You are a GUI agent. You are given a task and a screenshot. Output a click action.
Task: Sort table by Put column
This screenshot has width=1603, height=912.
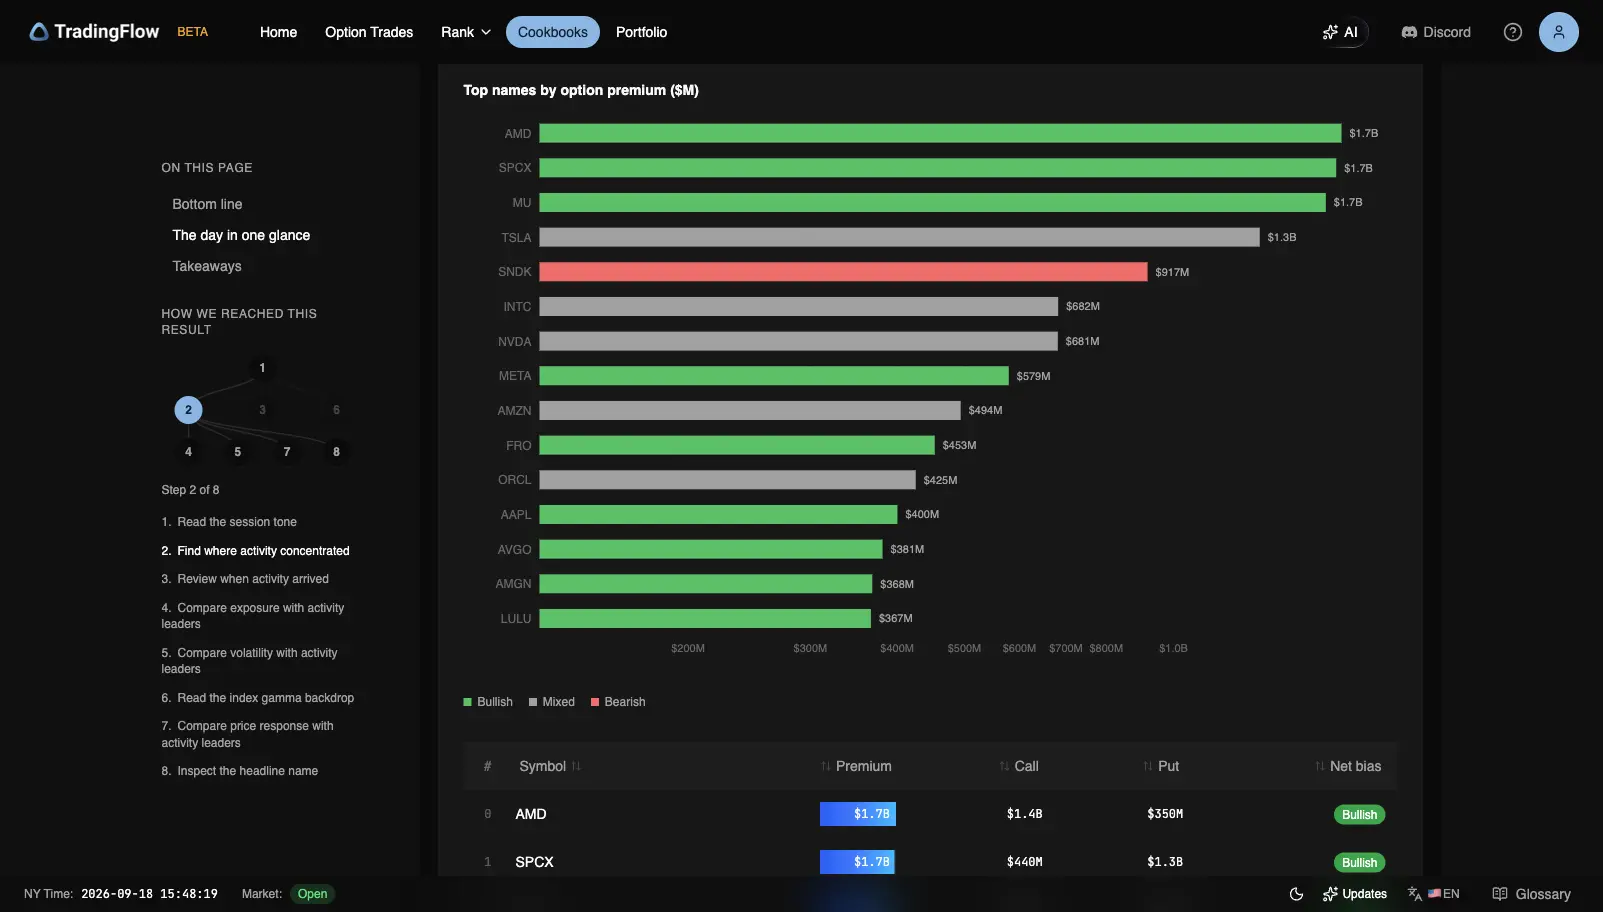coord(1161,766)
